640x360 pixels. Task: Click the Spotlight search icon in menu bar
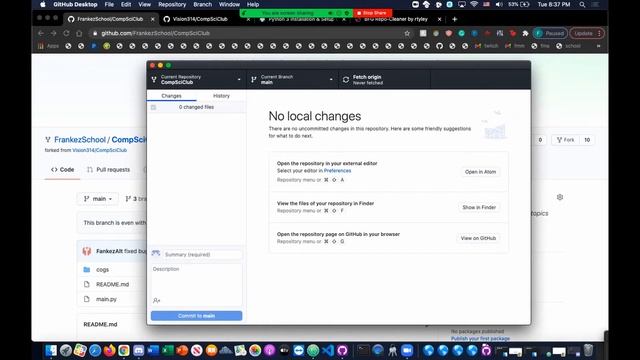pos(582,4)
